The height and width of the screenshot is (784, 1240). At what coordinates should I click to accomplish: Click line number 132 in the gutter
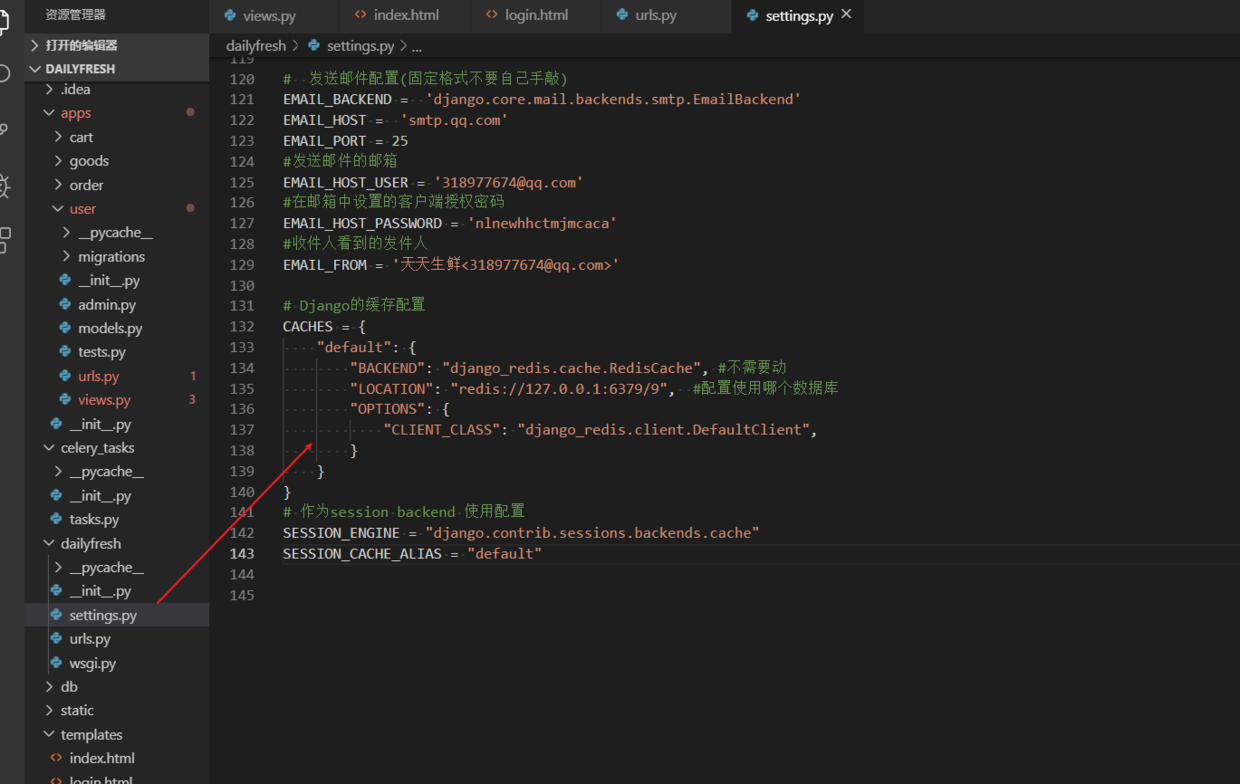tap(242, 327)
